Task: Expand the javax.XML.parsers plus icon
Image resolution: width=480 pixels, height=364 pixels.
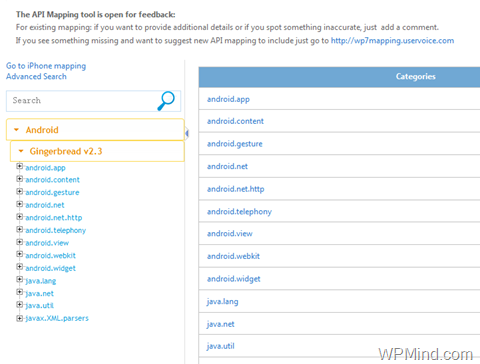Action: pos(20,318)
